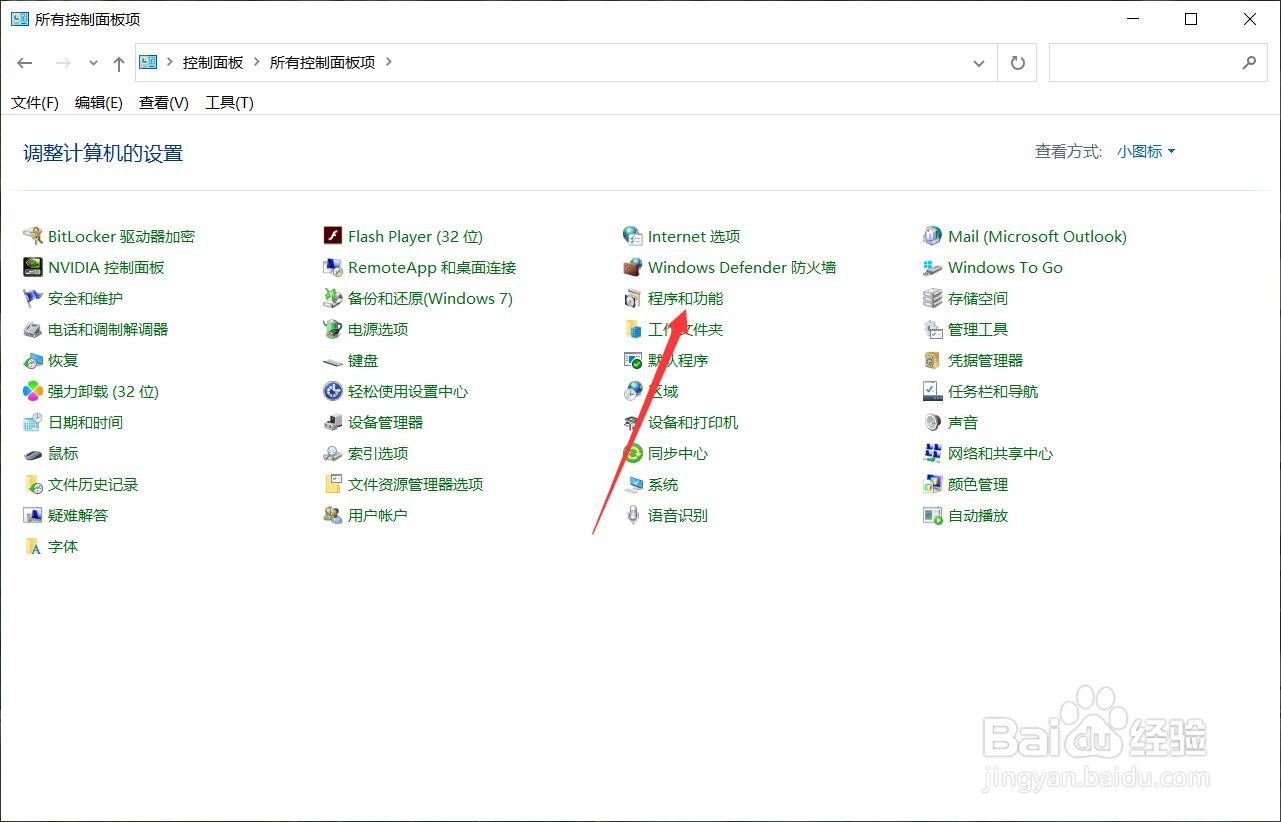Open the recent locations dropdown arrow
This screenshot has height=822, width=1281.
click(x=93, y=62)
